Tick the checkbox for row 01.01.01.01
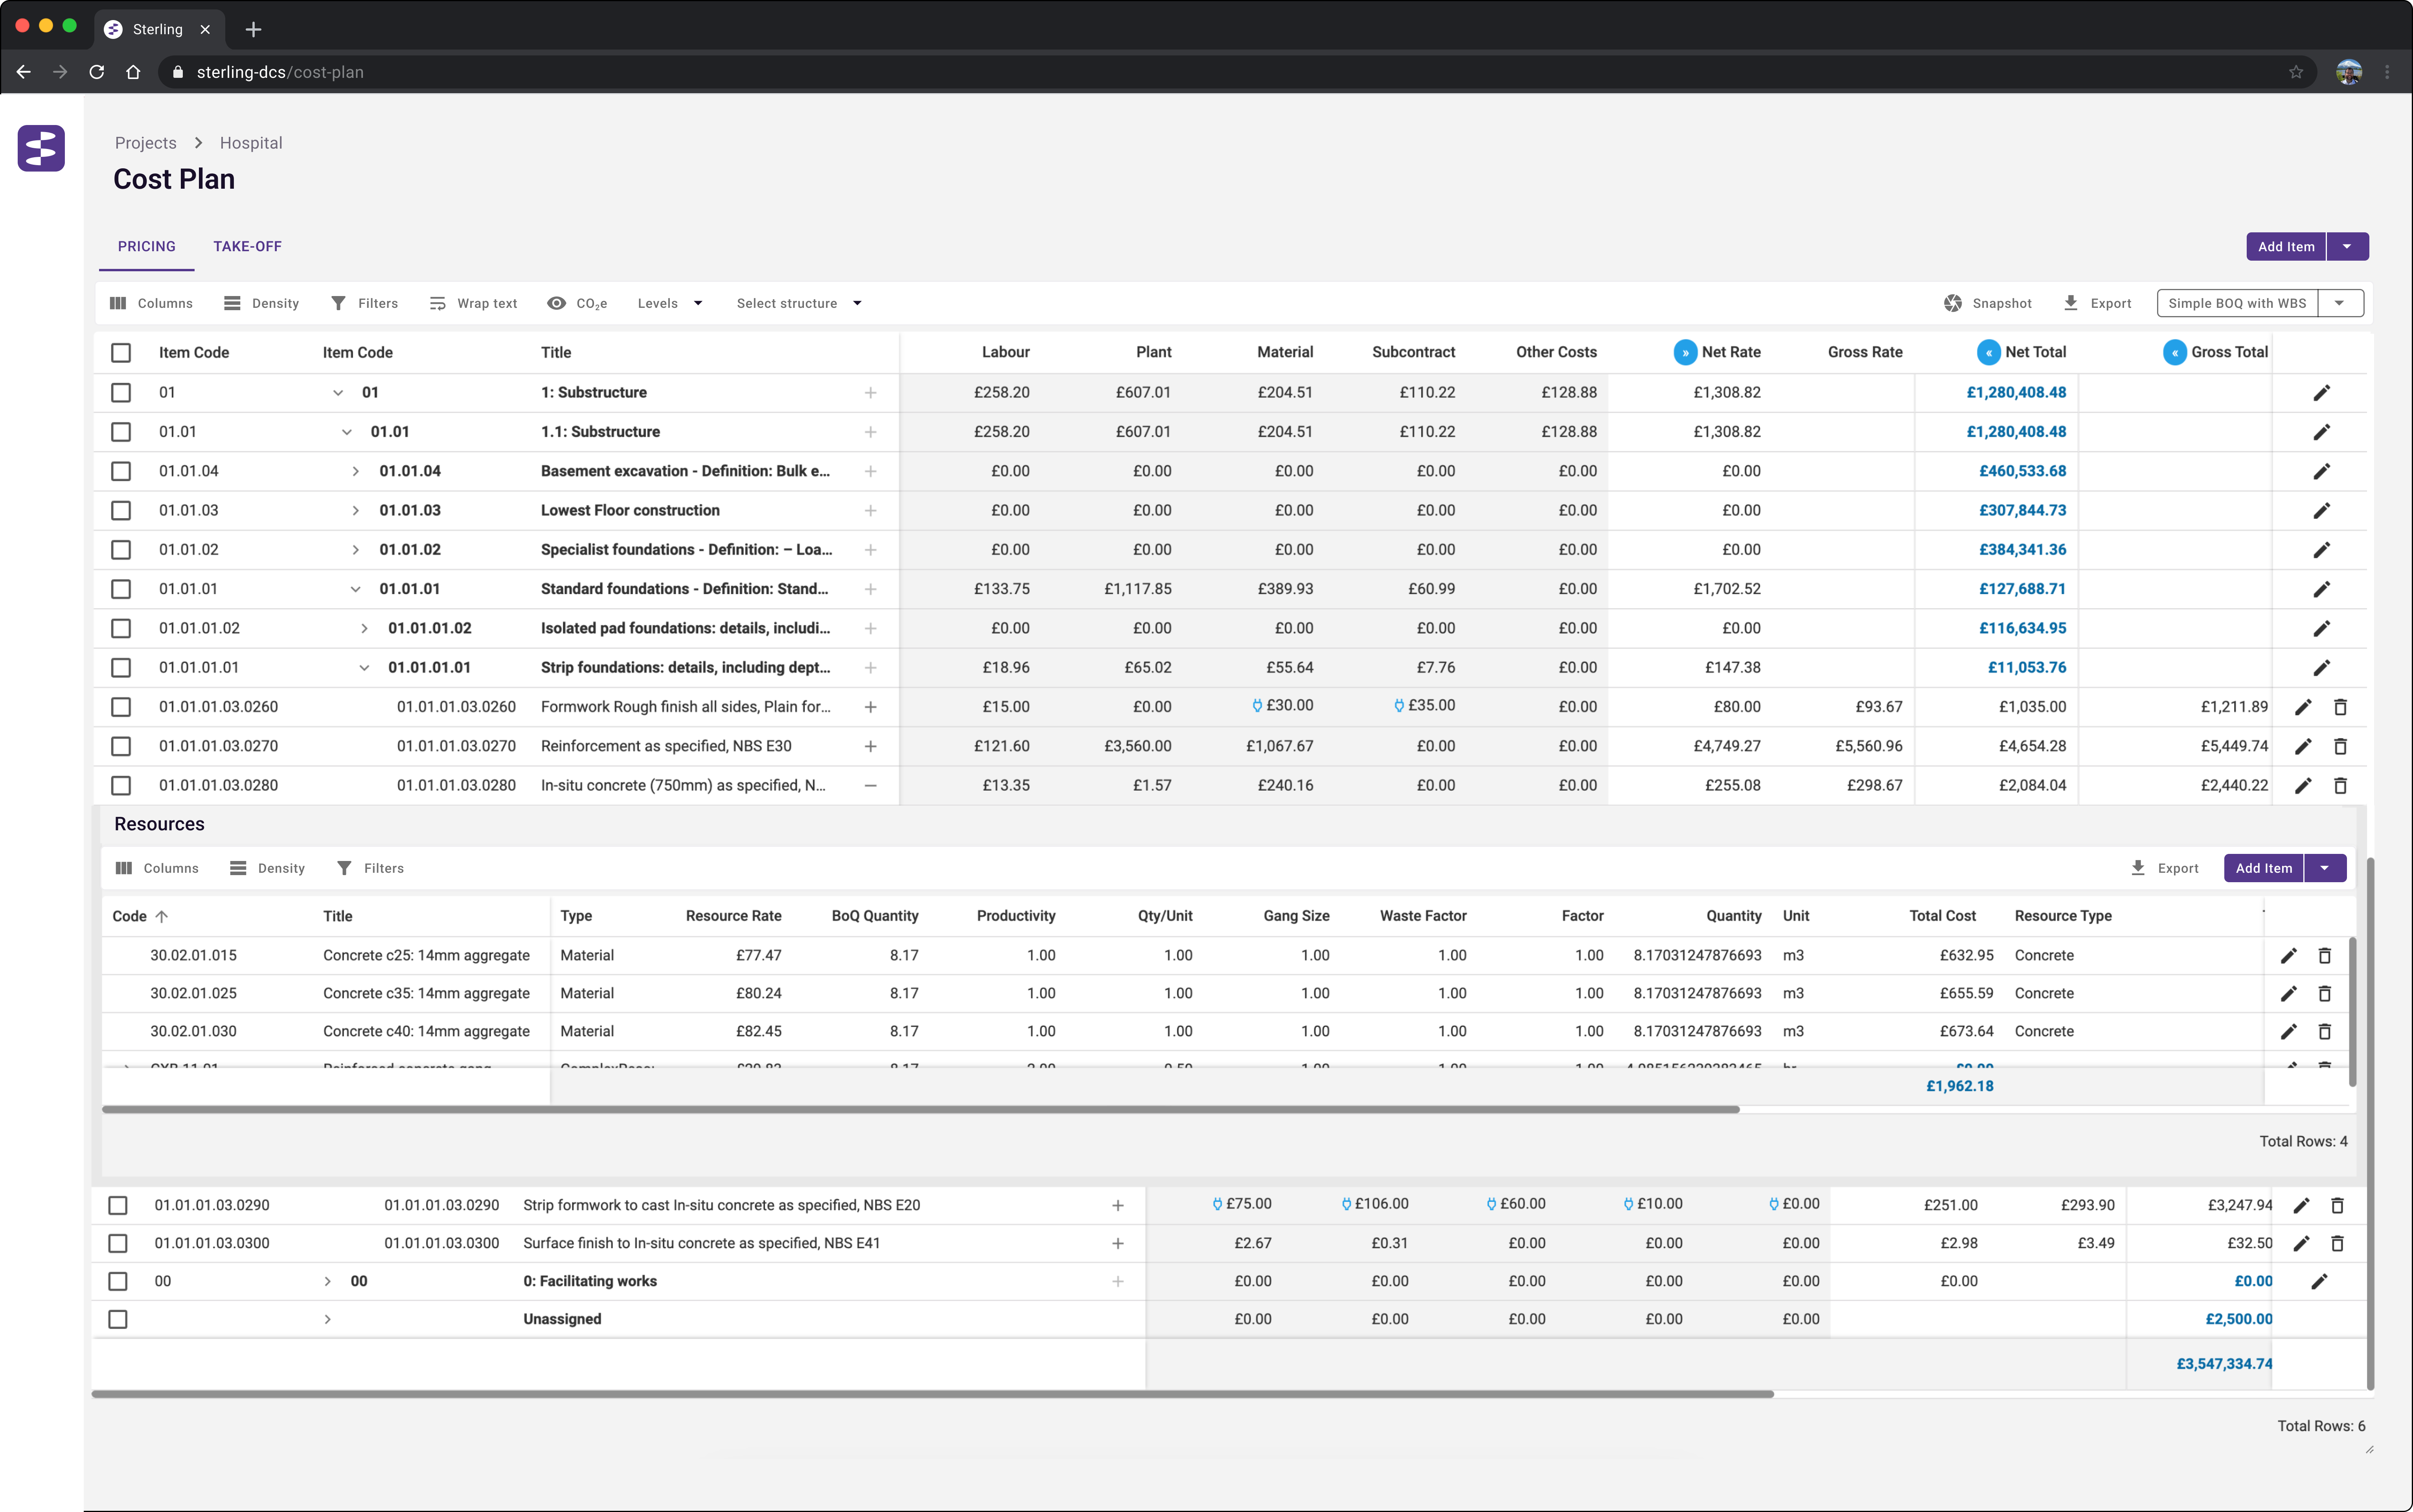This screenshot has height=1512, width=2413. click(121, 667)
